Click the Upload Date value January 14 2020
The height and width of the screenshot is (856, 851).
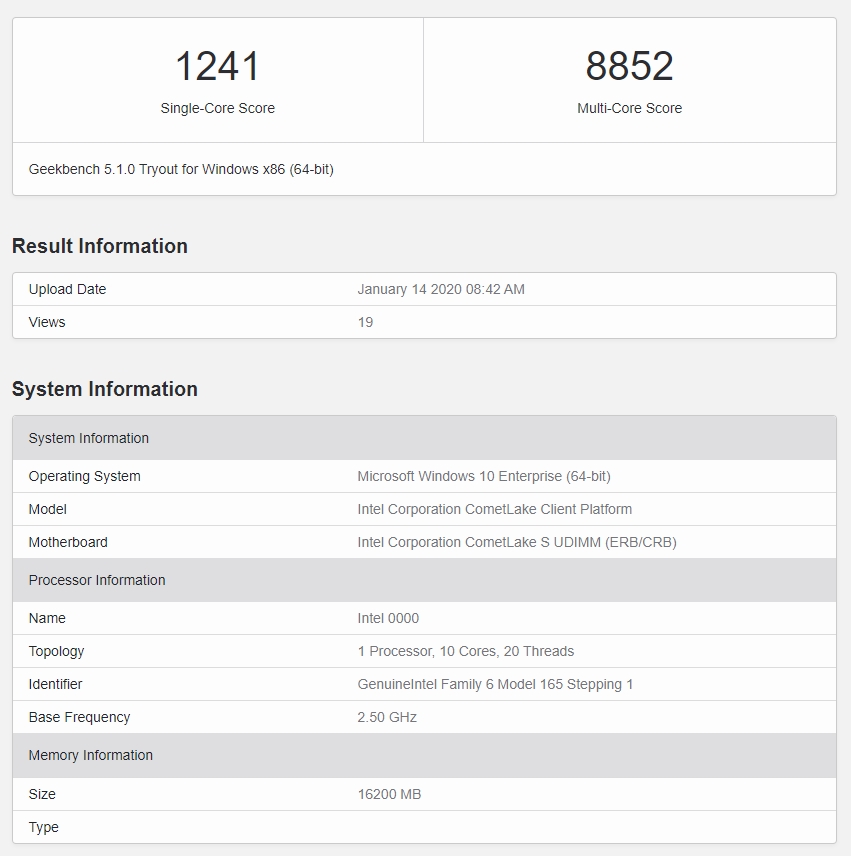point(441,289)
